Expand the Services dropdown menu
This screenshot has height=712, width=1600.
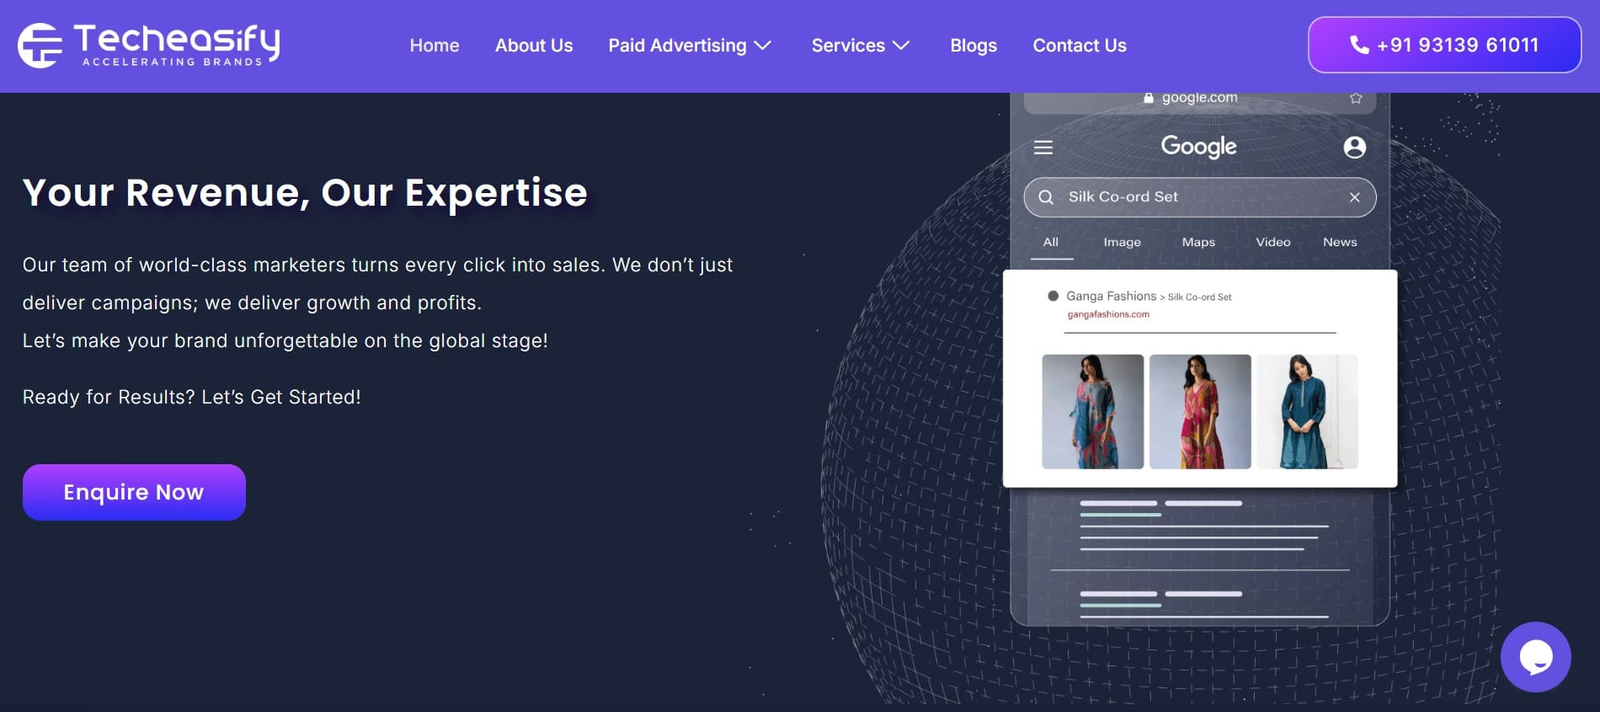click(860, 46)
